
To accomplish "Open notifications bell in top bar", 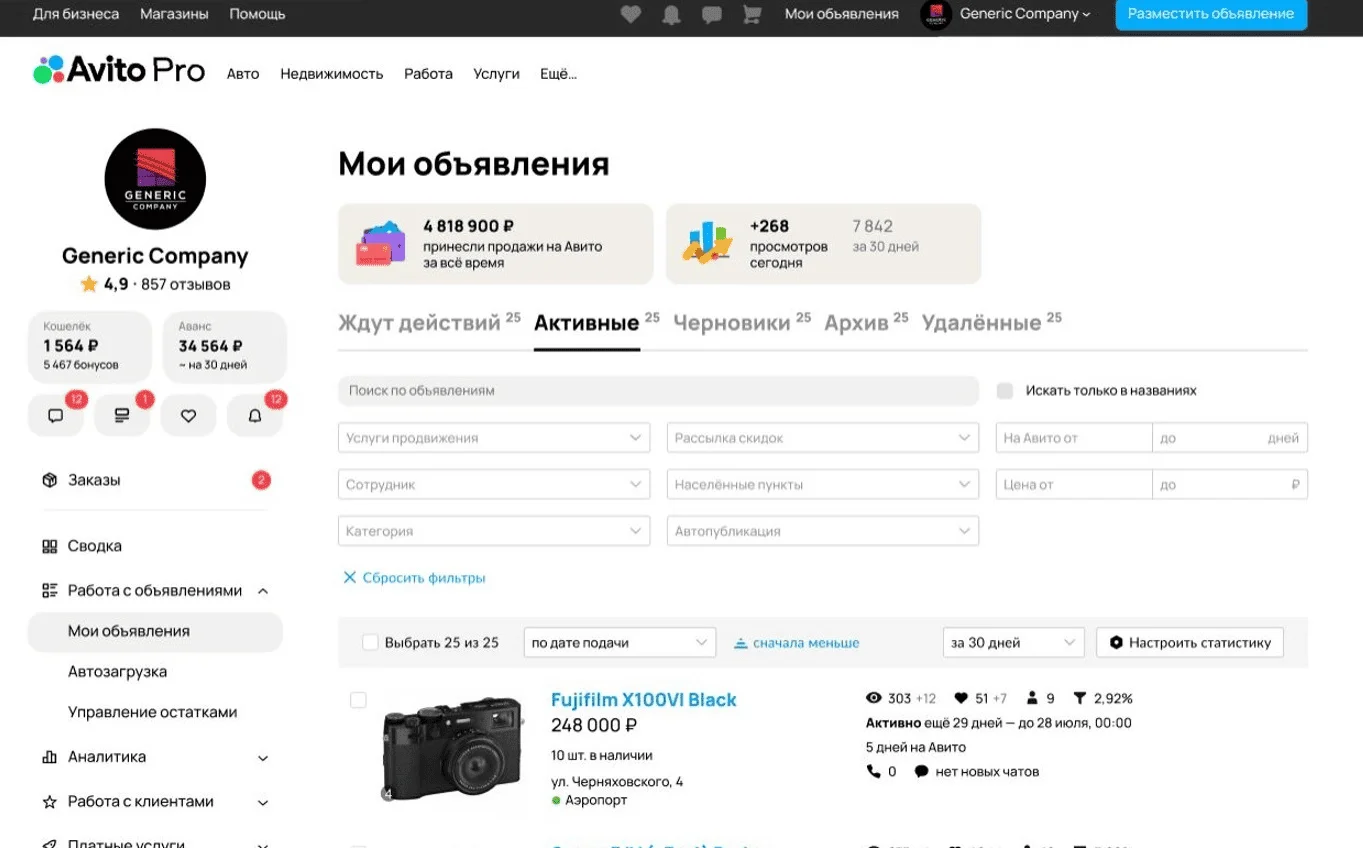I will (672, 14).
